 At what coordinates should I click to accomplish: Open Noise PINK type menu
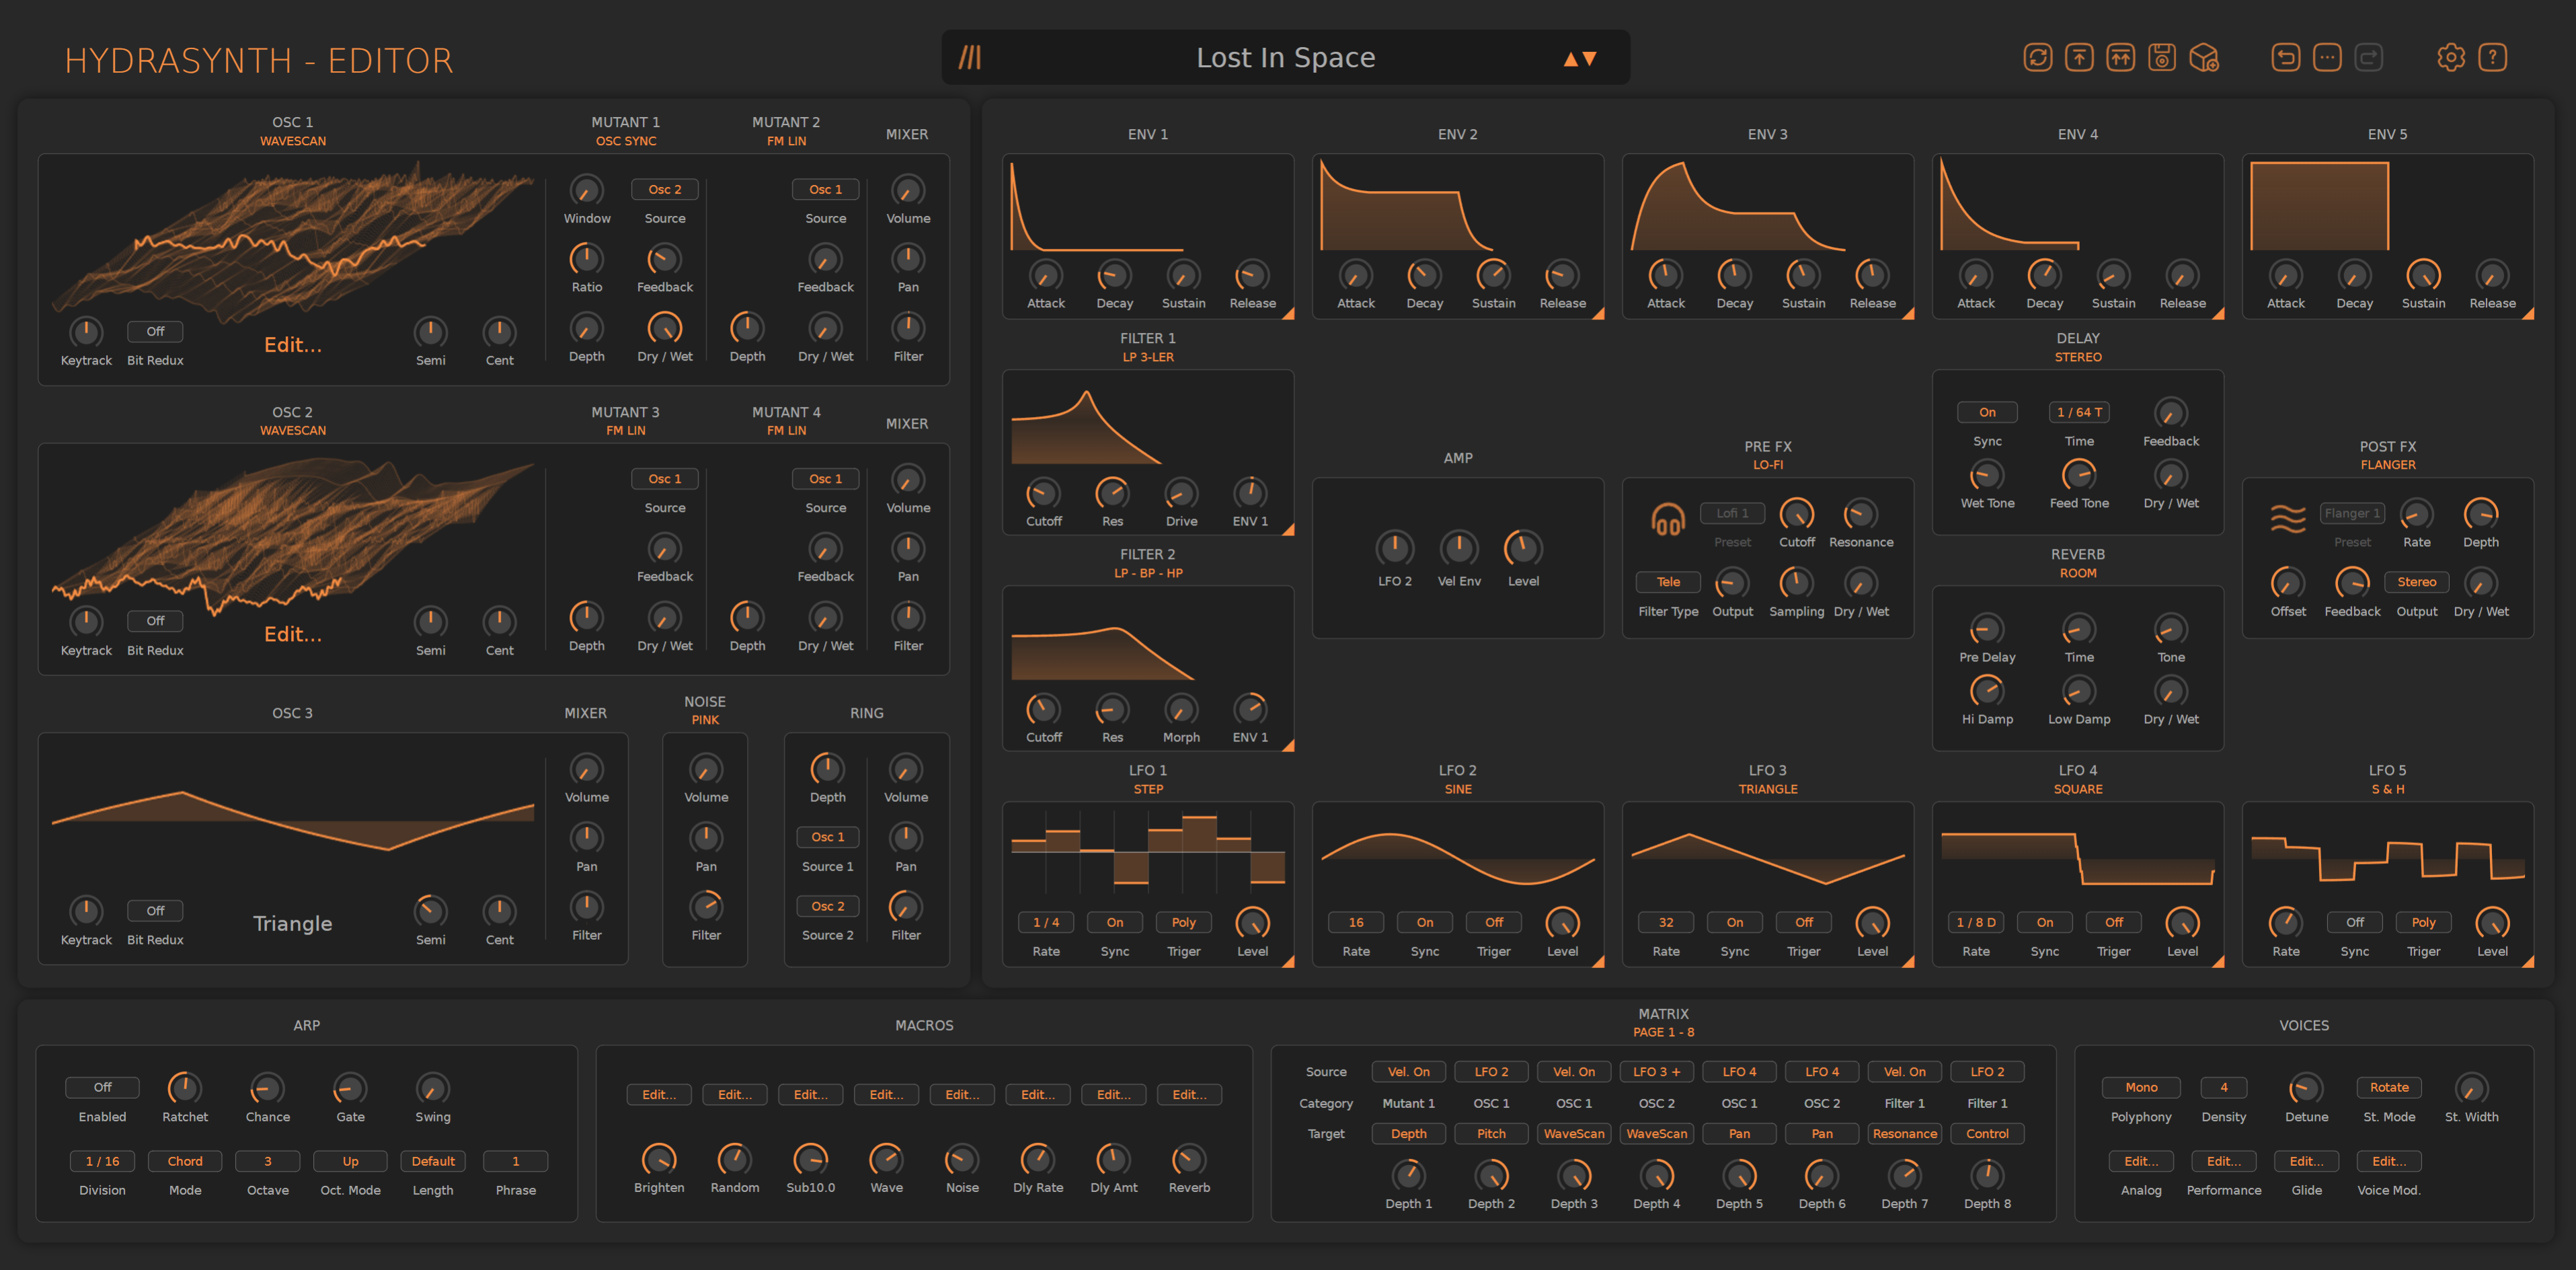pyautogui.click(x=705, y=720)
